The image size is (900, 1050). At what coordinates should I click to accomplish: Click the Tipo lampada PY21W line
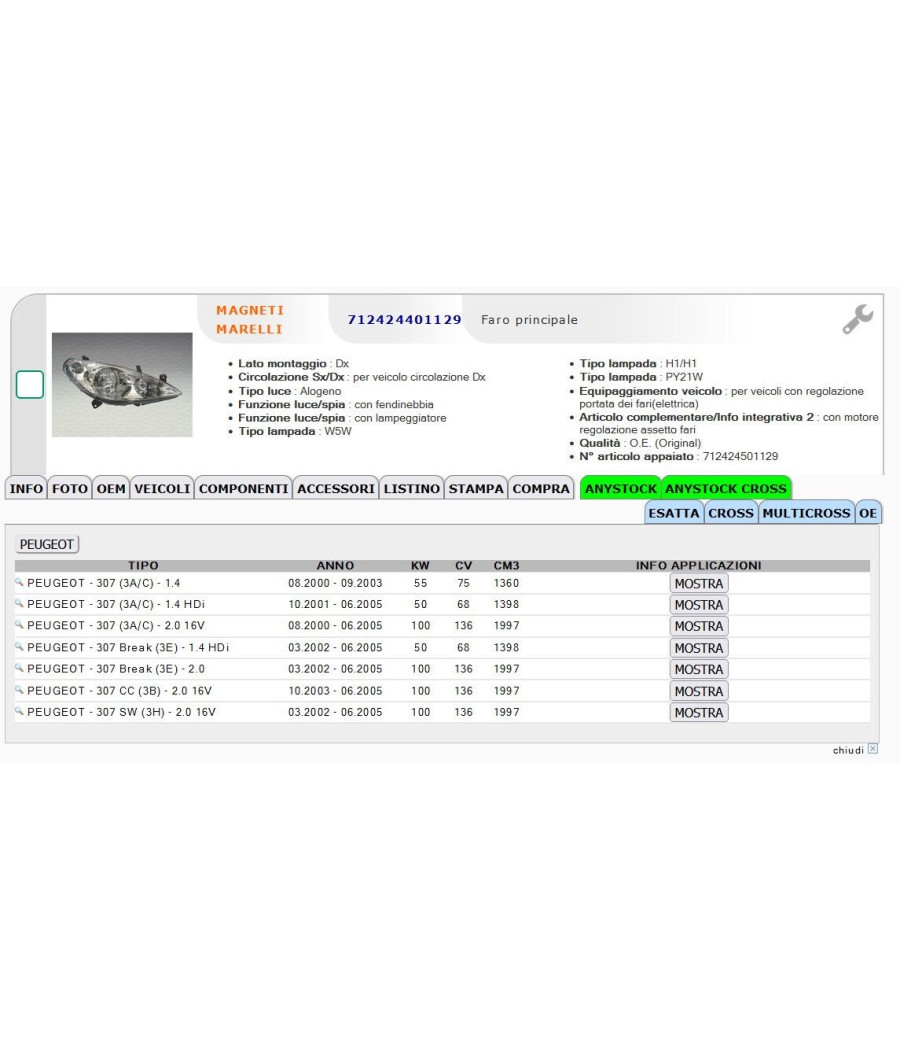click(x=641, y=377)
